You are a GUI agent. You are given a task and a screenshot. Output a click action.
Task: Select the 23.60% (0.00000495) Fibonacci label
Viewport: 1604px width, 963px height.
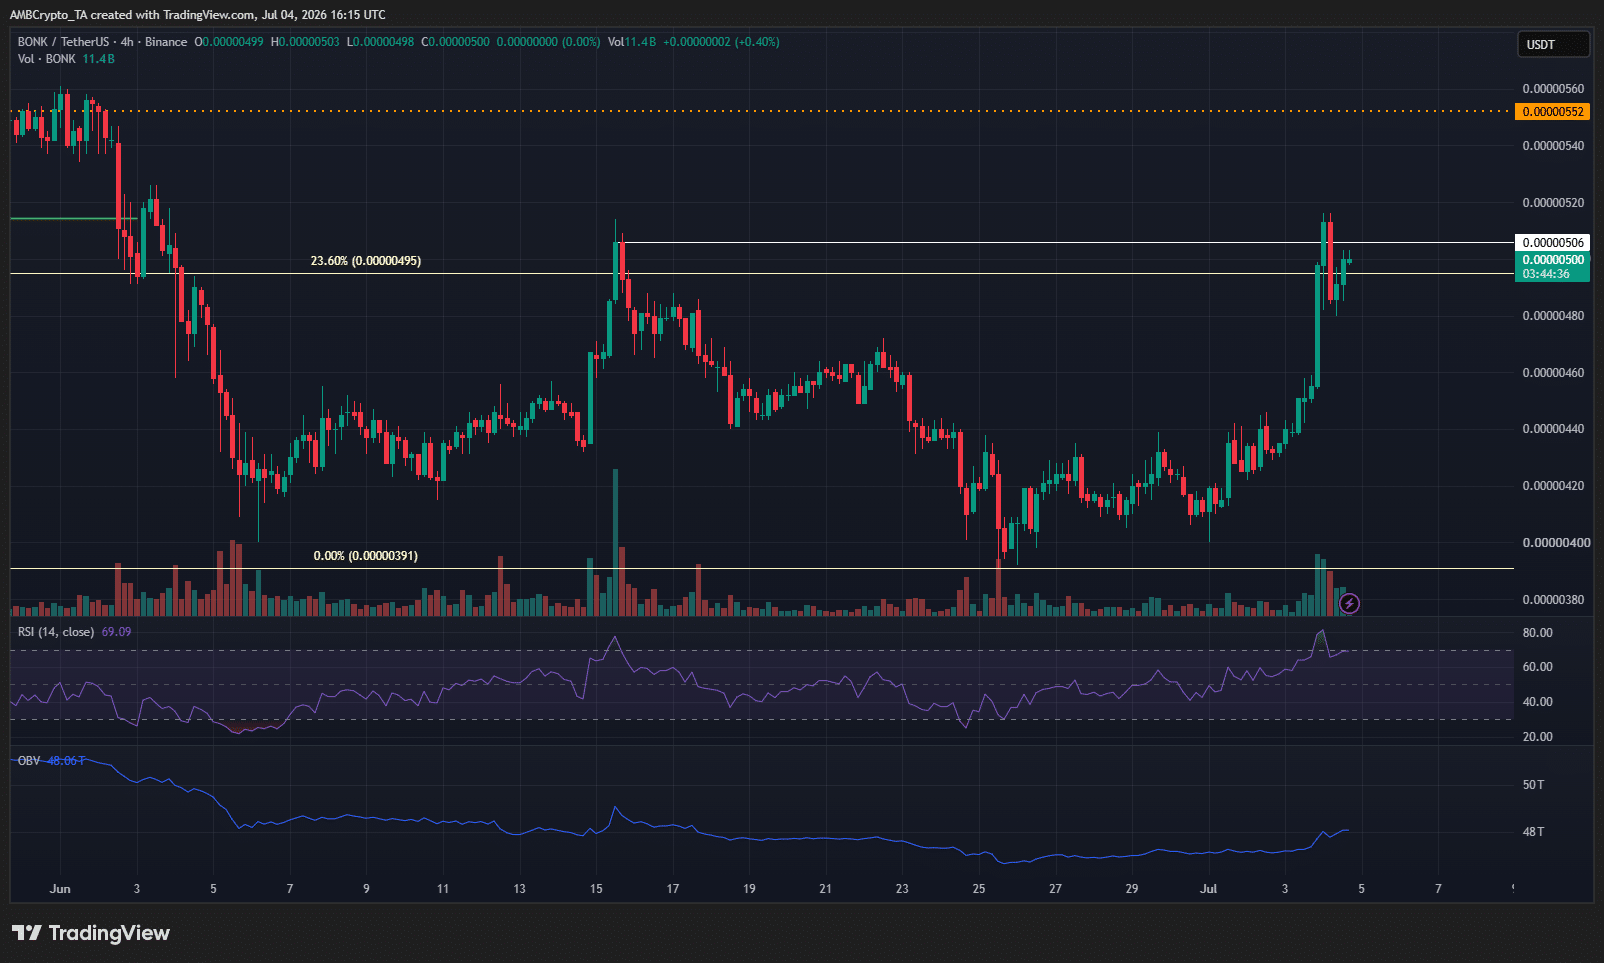366,261
